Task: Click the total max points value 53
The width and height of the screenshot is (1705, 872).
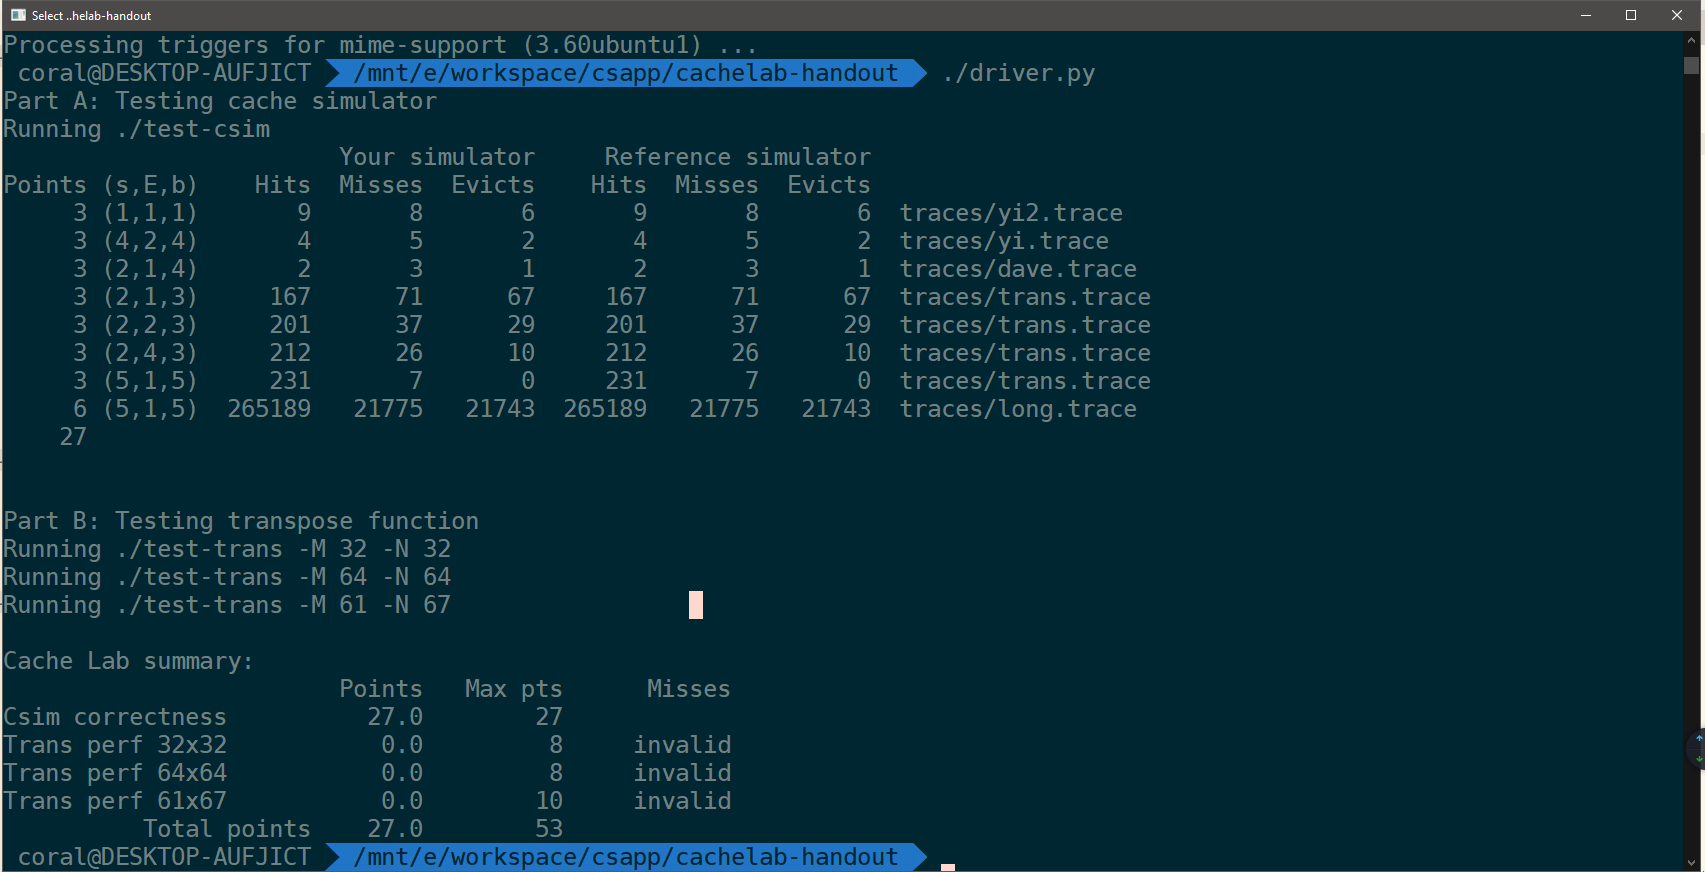Action: (x=549, y=829)
